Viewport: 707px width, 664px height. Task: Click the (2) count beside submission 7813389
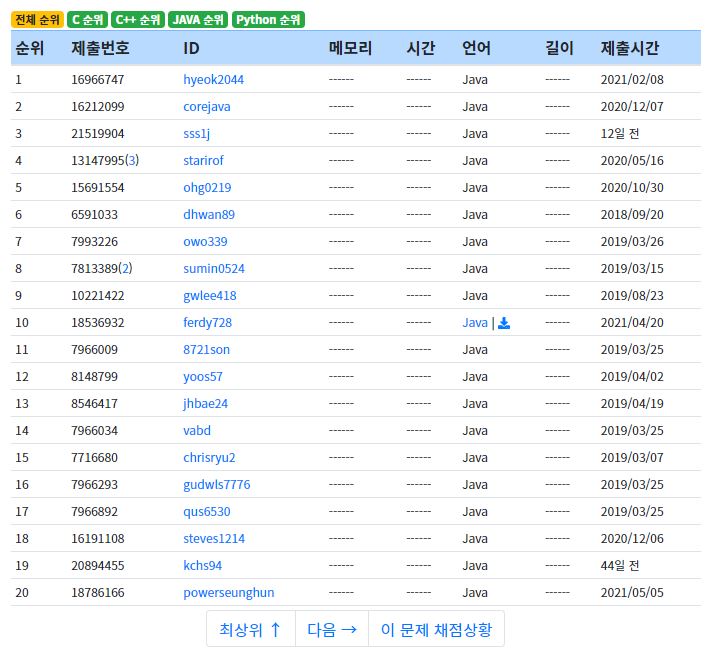click(125, 269)
